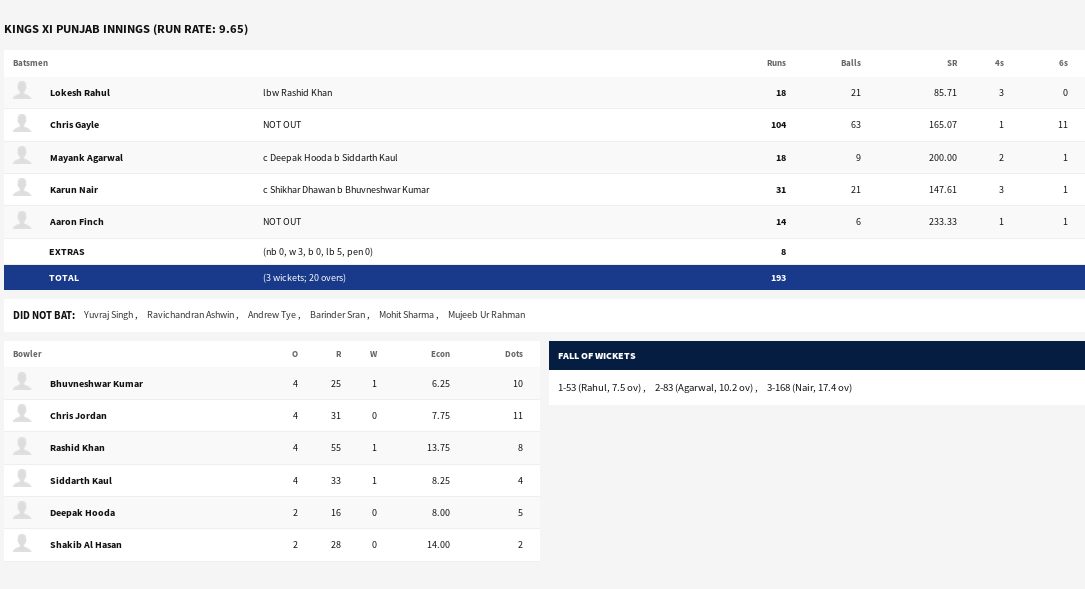Click Mayank Agarwal's player avatar icon
Image resolution: width=1085 pixels, height=589 pixels.
tap(22, 156)
